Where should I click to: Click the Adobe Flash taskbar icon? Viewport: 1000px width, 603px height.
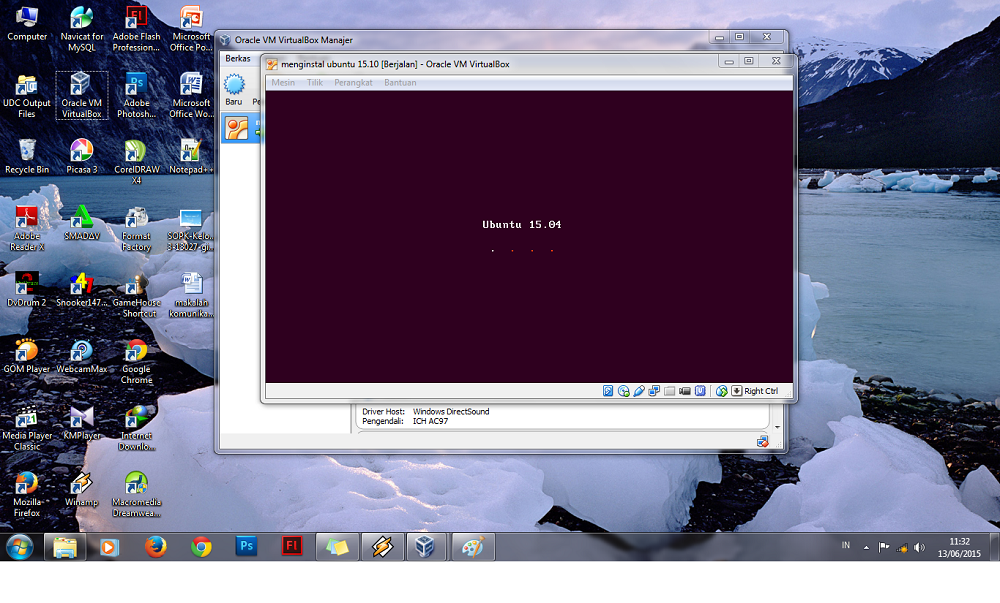291,546
